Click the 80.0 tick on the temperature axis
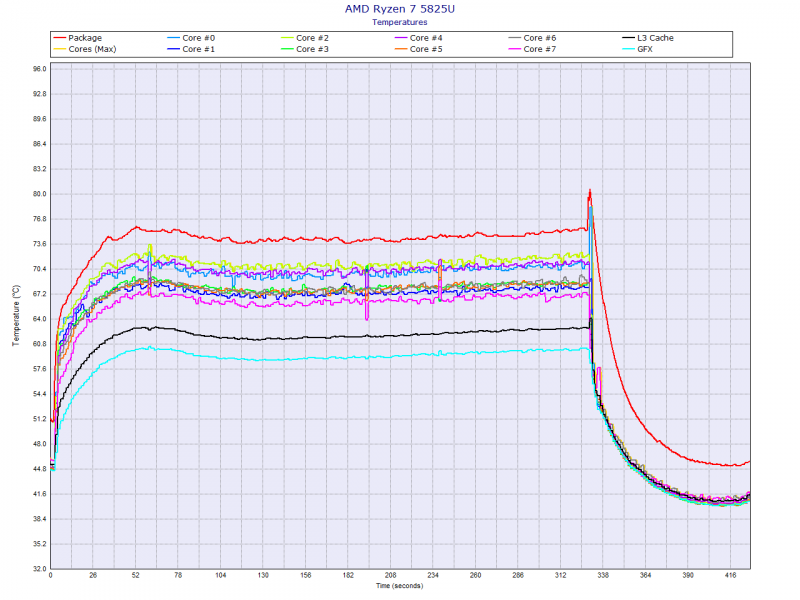The width and height of the screenshot is (800, 600). 40,194
